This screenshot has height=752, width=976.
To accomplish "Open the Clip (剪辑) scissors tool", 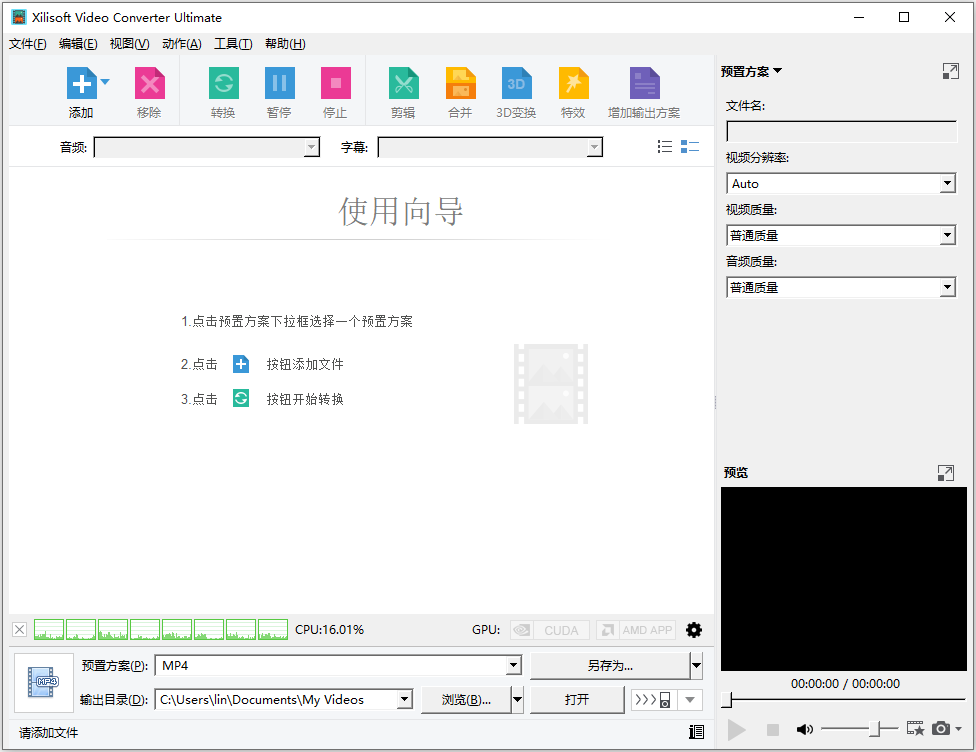I will (x=403, y=83).
